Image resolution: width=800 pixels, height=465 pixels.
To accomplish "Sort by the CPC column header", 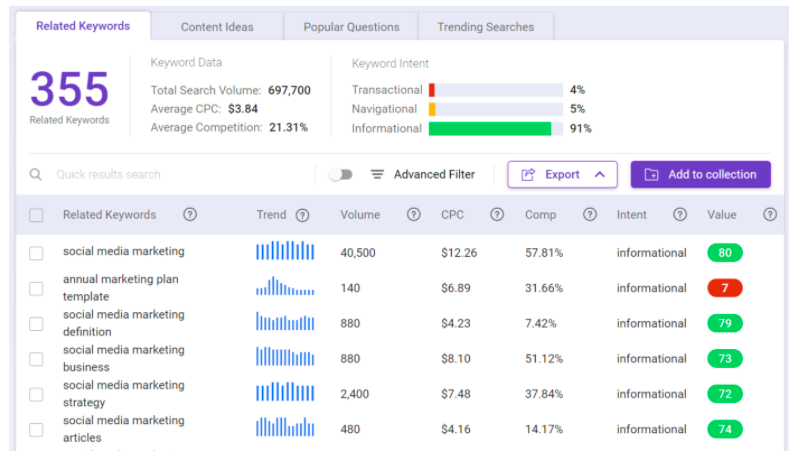I will coord(452,215).
